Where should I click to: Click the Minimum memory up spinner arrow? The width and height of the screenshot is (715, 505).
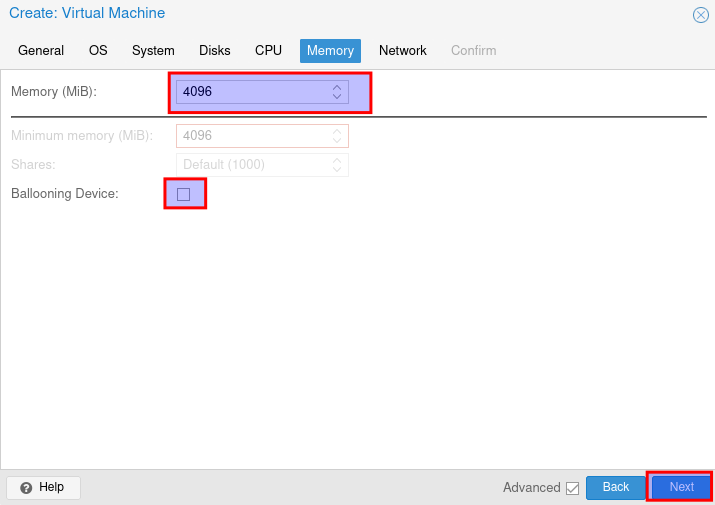pyautogui.click(x=337, y=131)
